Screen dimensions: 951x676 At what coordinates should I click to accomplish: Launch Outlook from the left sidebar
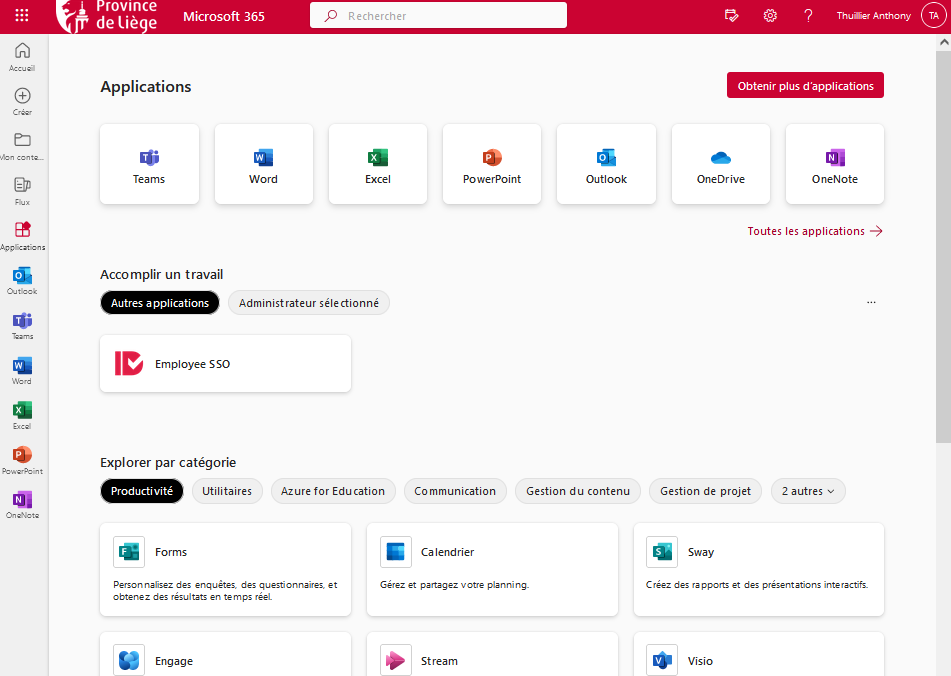pyautogui.click(x=22, y=281)
